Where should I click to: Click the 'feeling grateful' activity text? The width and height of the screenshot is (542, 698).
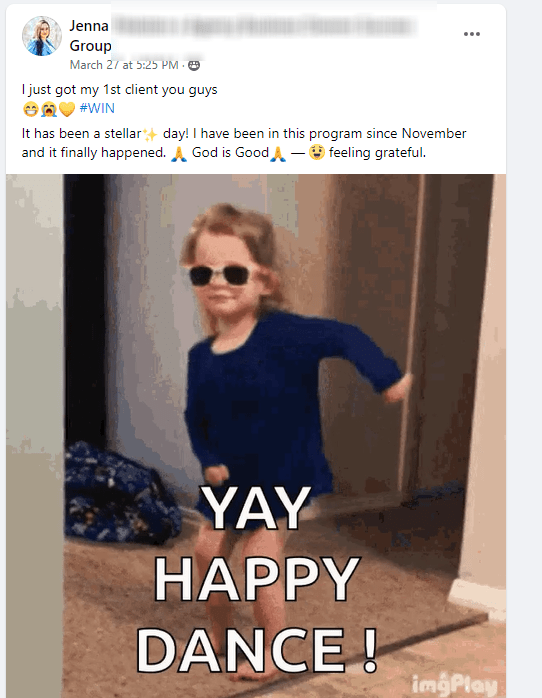377,153
